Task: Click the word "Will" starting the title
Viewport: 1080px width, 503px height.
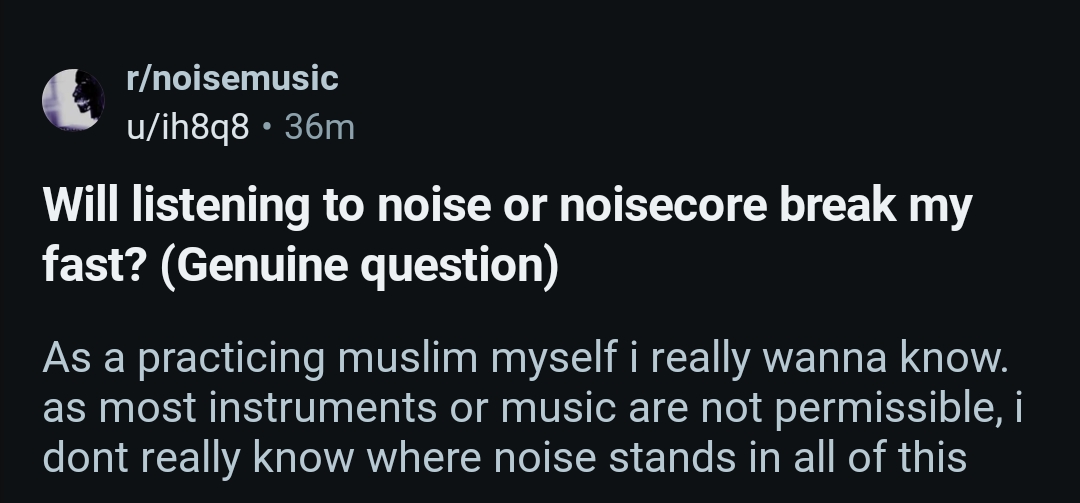Action: click(78, 207)
